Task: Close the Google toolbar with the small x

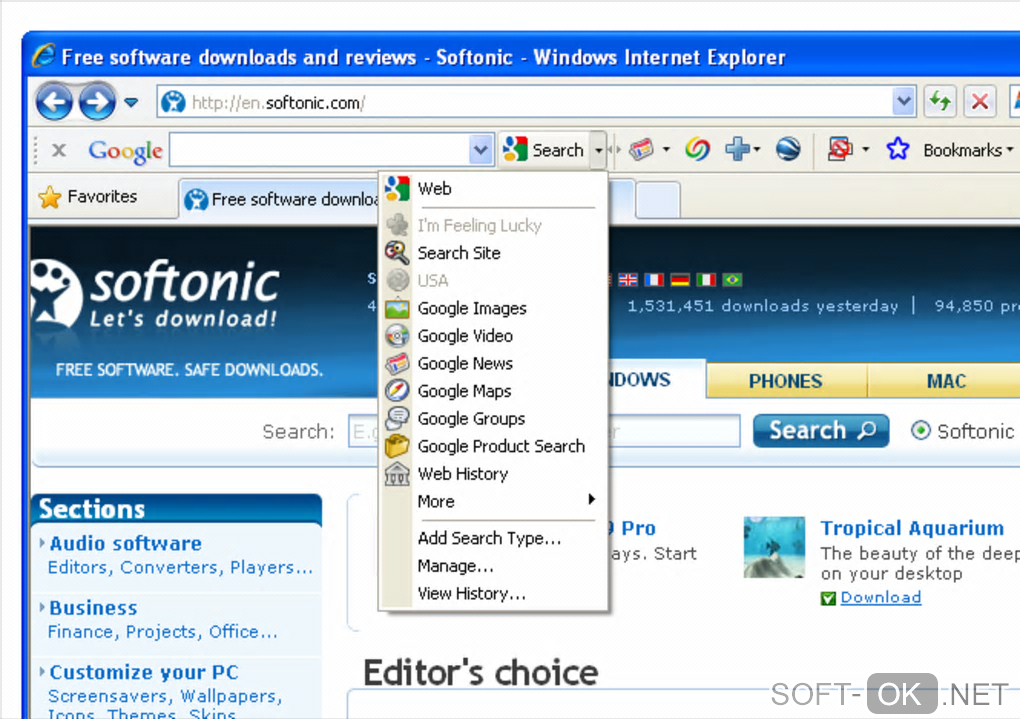Action: point(59,150)
